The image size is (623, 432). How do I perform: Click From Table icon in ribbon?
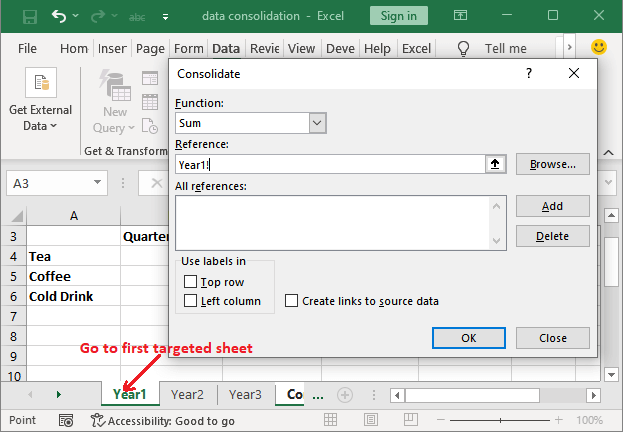pos(150,102)
